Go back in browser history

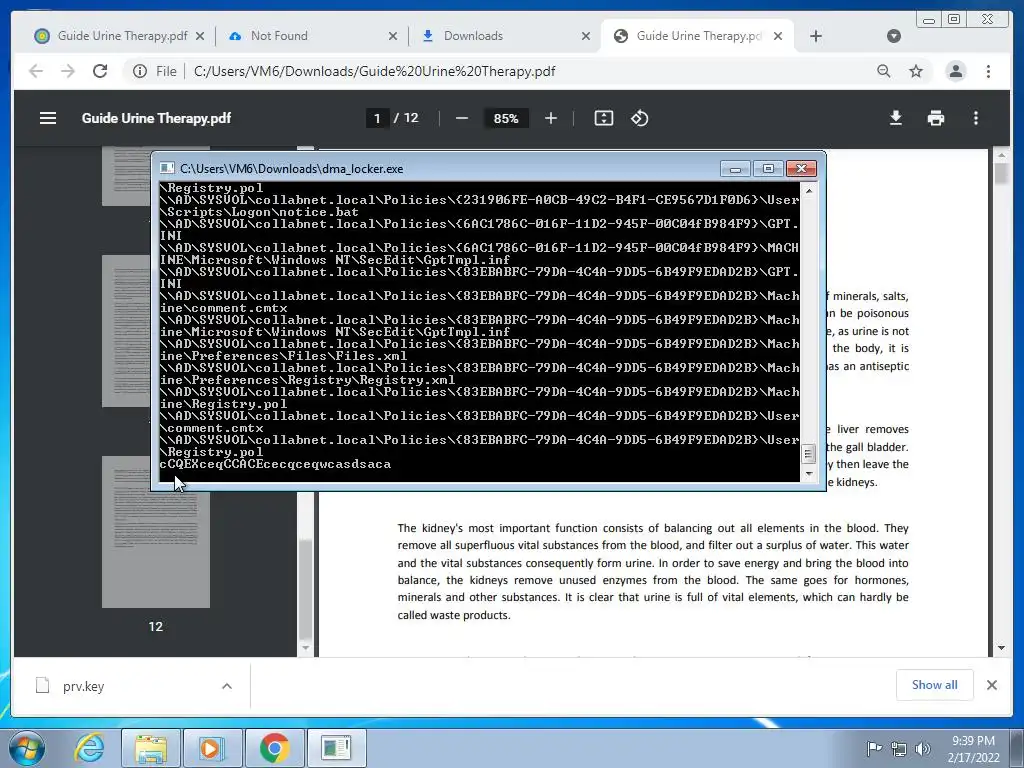coord(36,71)
